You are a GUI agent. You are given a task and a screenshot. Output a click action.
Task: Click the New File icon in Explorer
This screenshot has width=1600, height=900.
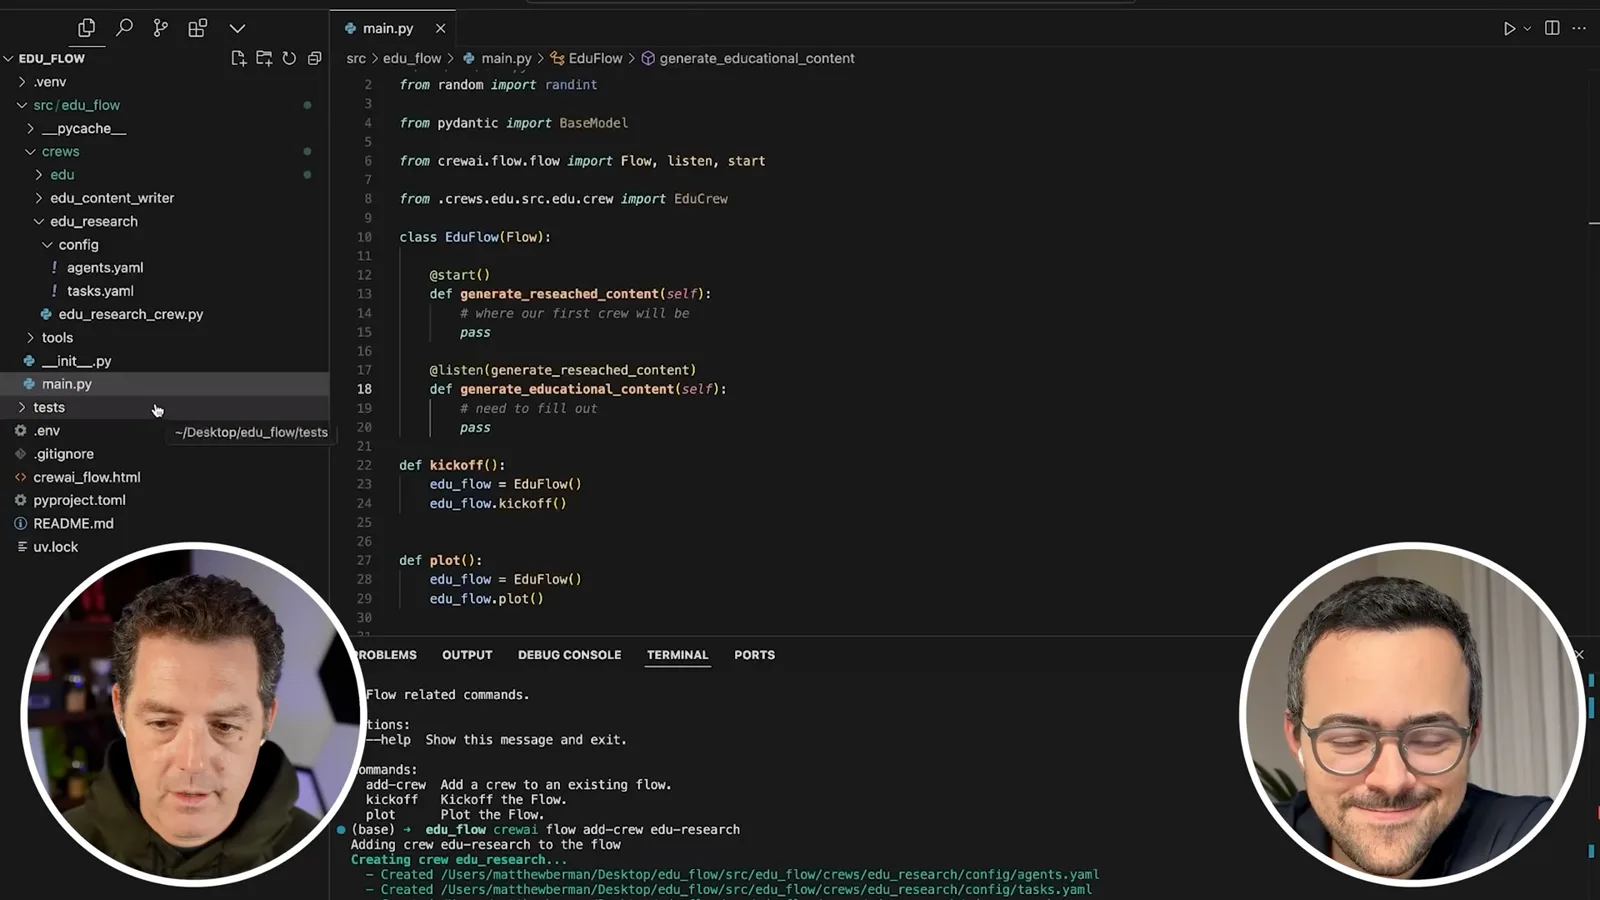[238, 58]
